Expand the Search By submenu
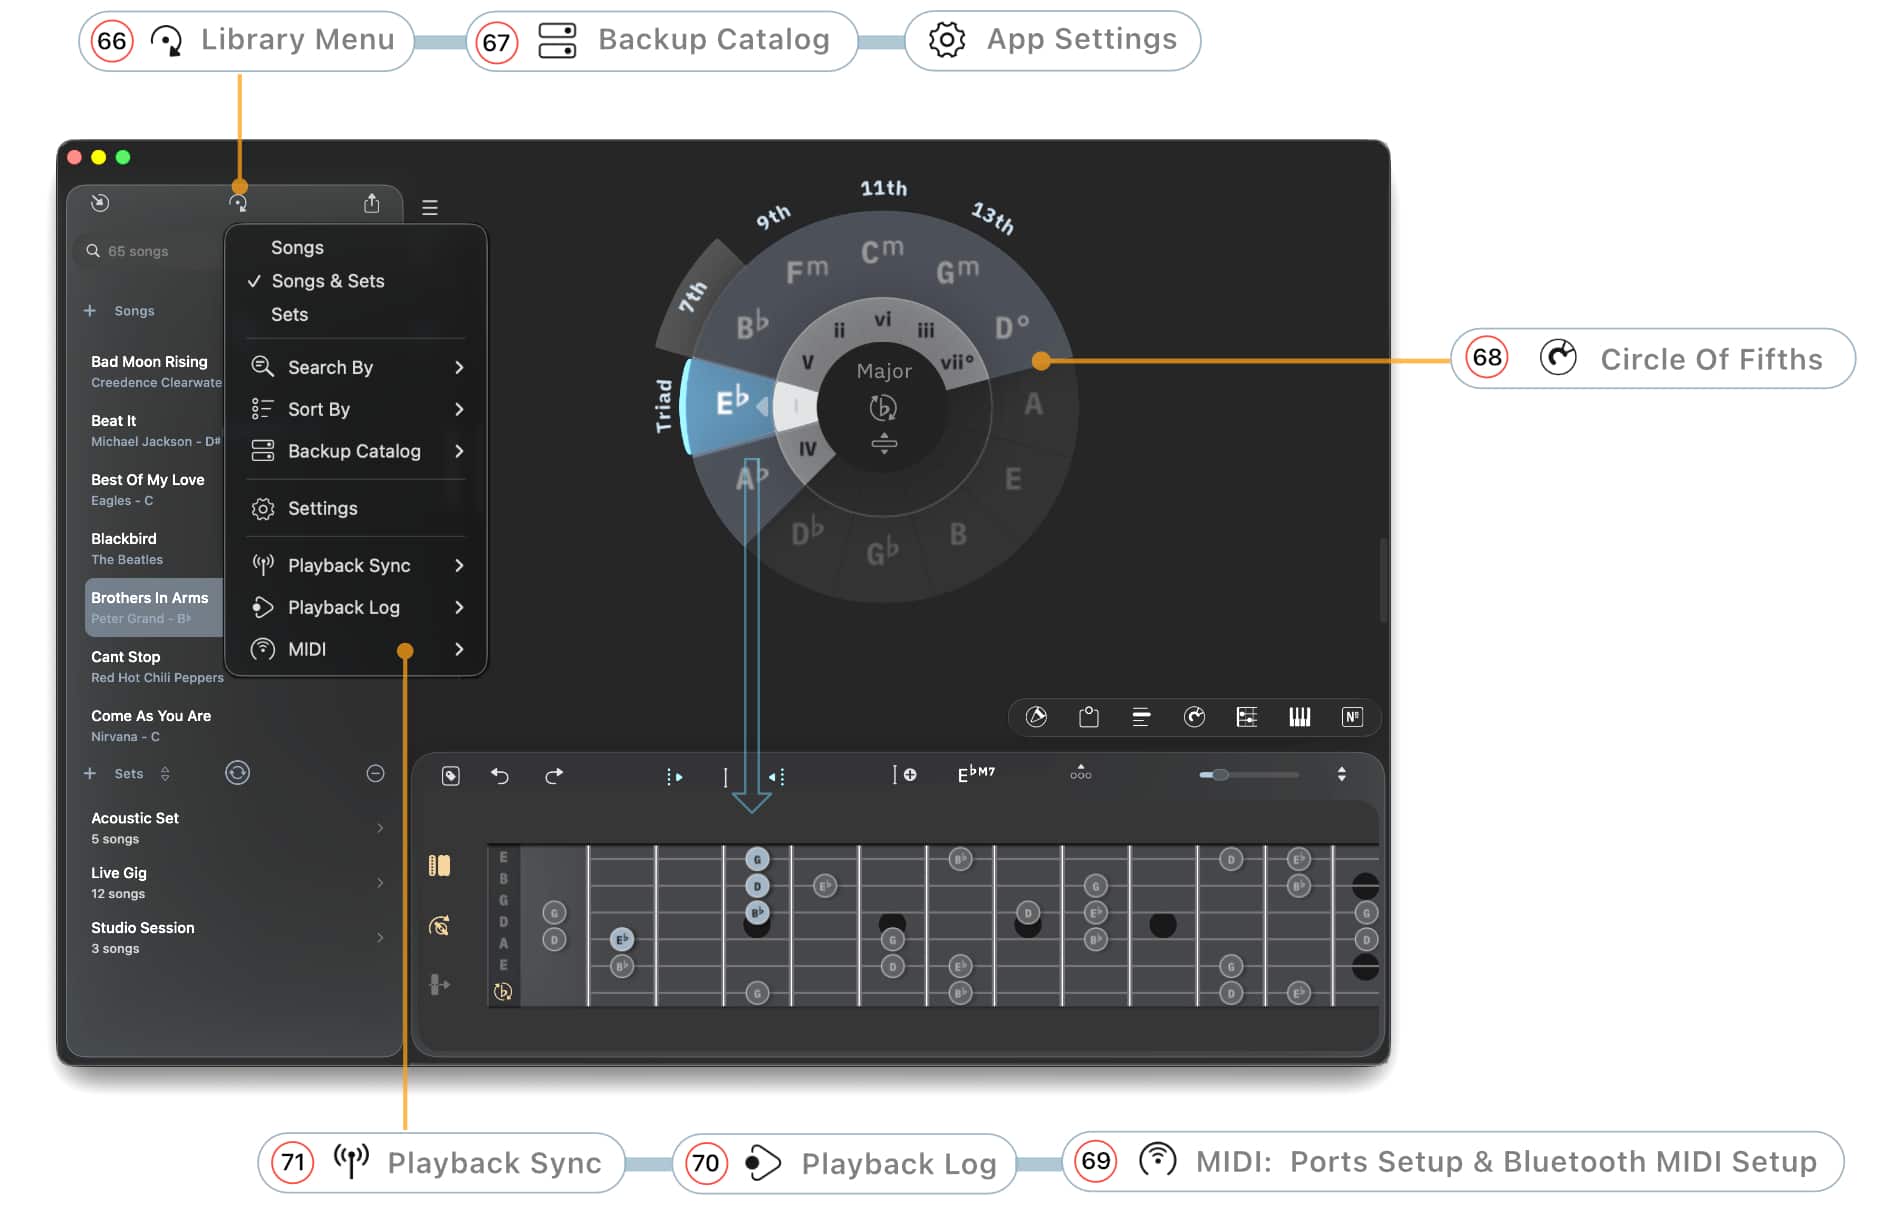 pyautogui.click(x=355, y=367)
